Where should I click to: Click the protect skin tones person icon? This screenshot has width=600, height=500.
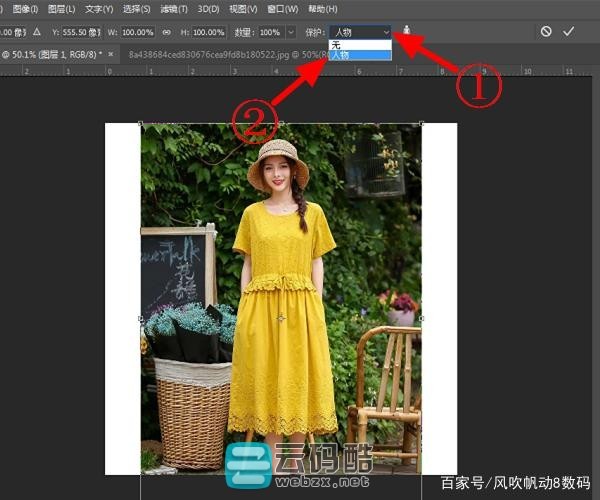pos(407,32)
